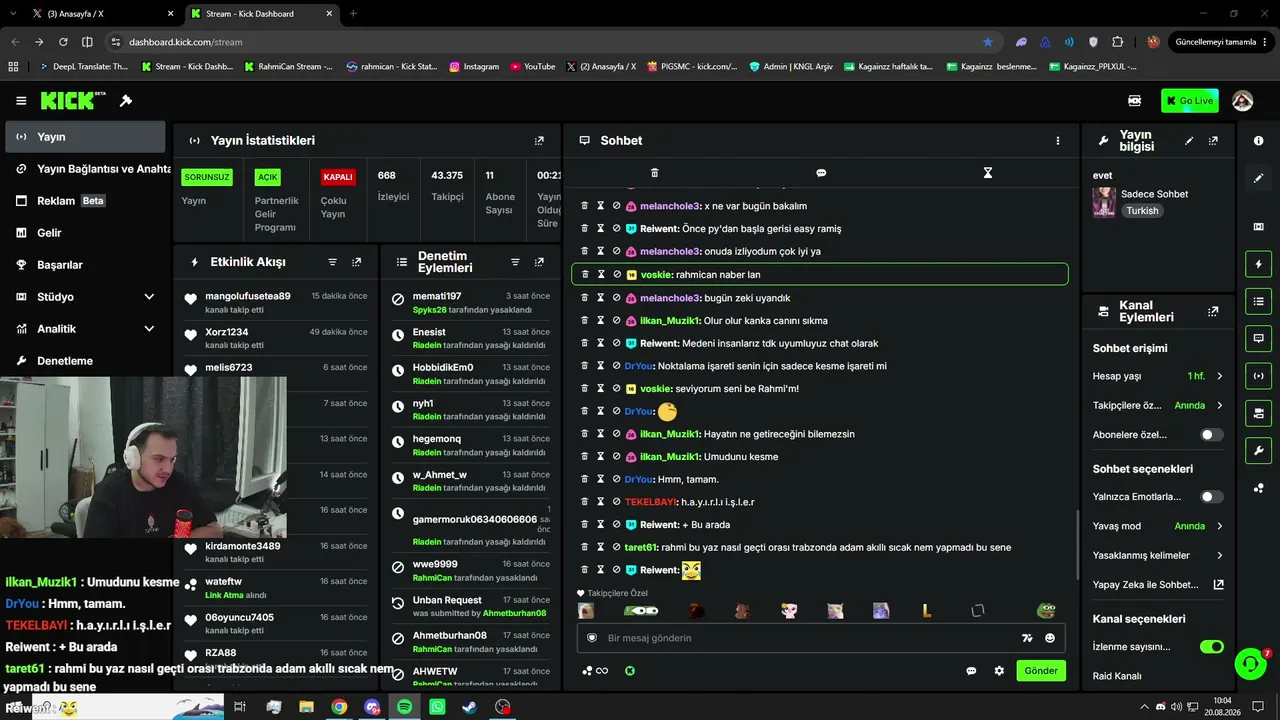The image size is (1280, 720).
Task: Open Yasaklanmış kelimeler setting
Action: pyautogui.click(x=1158, y=556)
